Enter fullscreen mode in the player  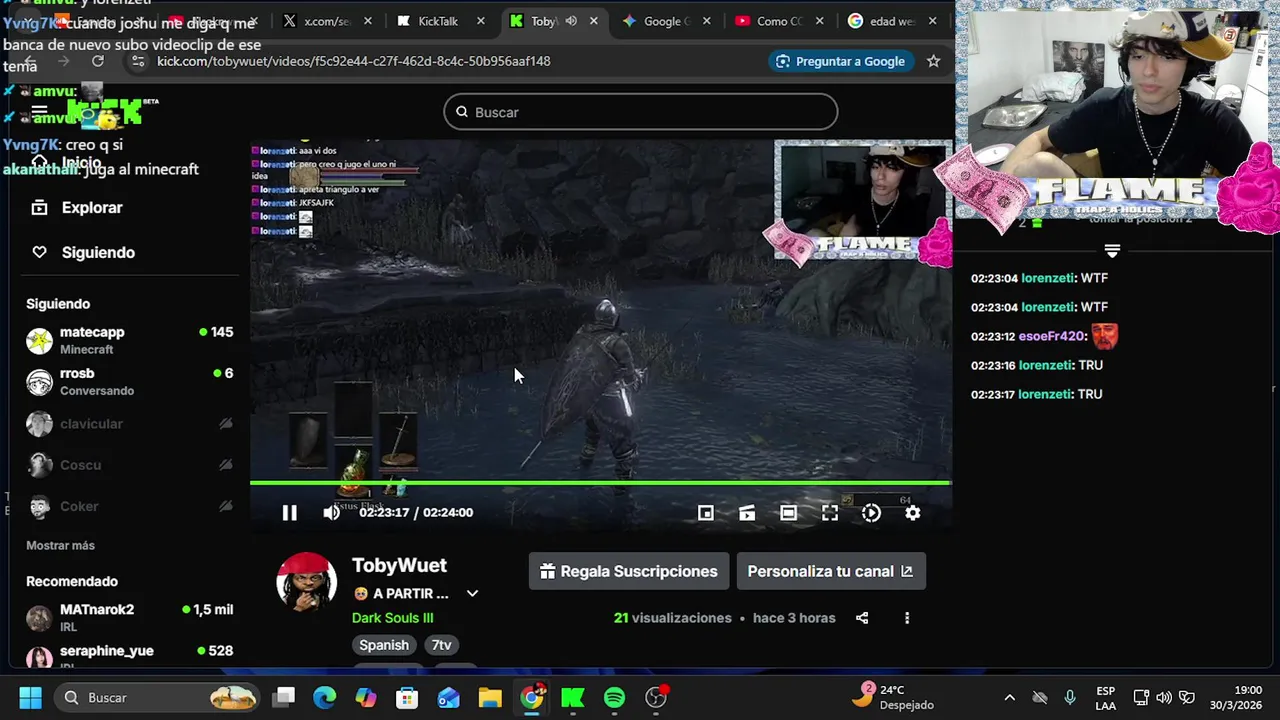[830, 513]
